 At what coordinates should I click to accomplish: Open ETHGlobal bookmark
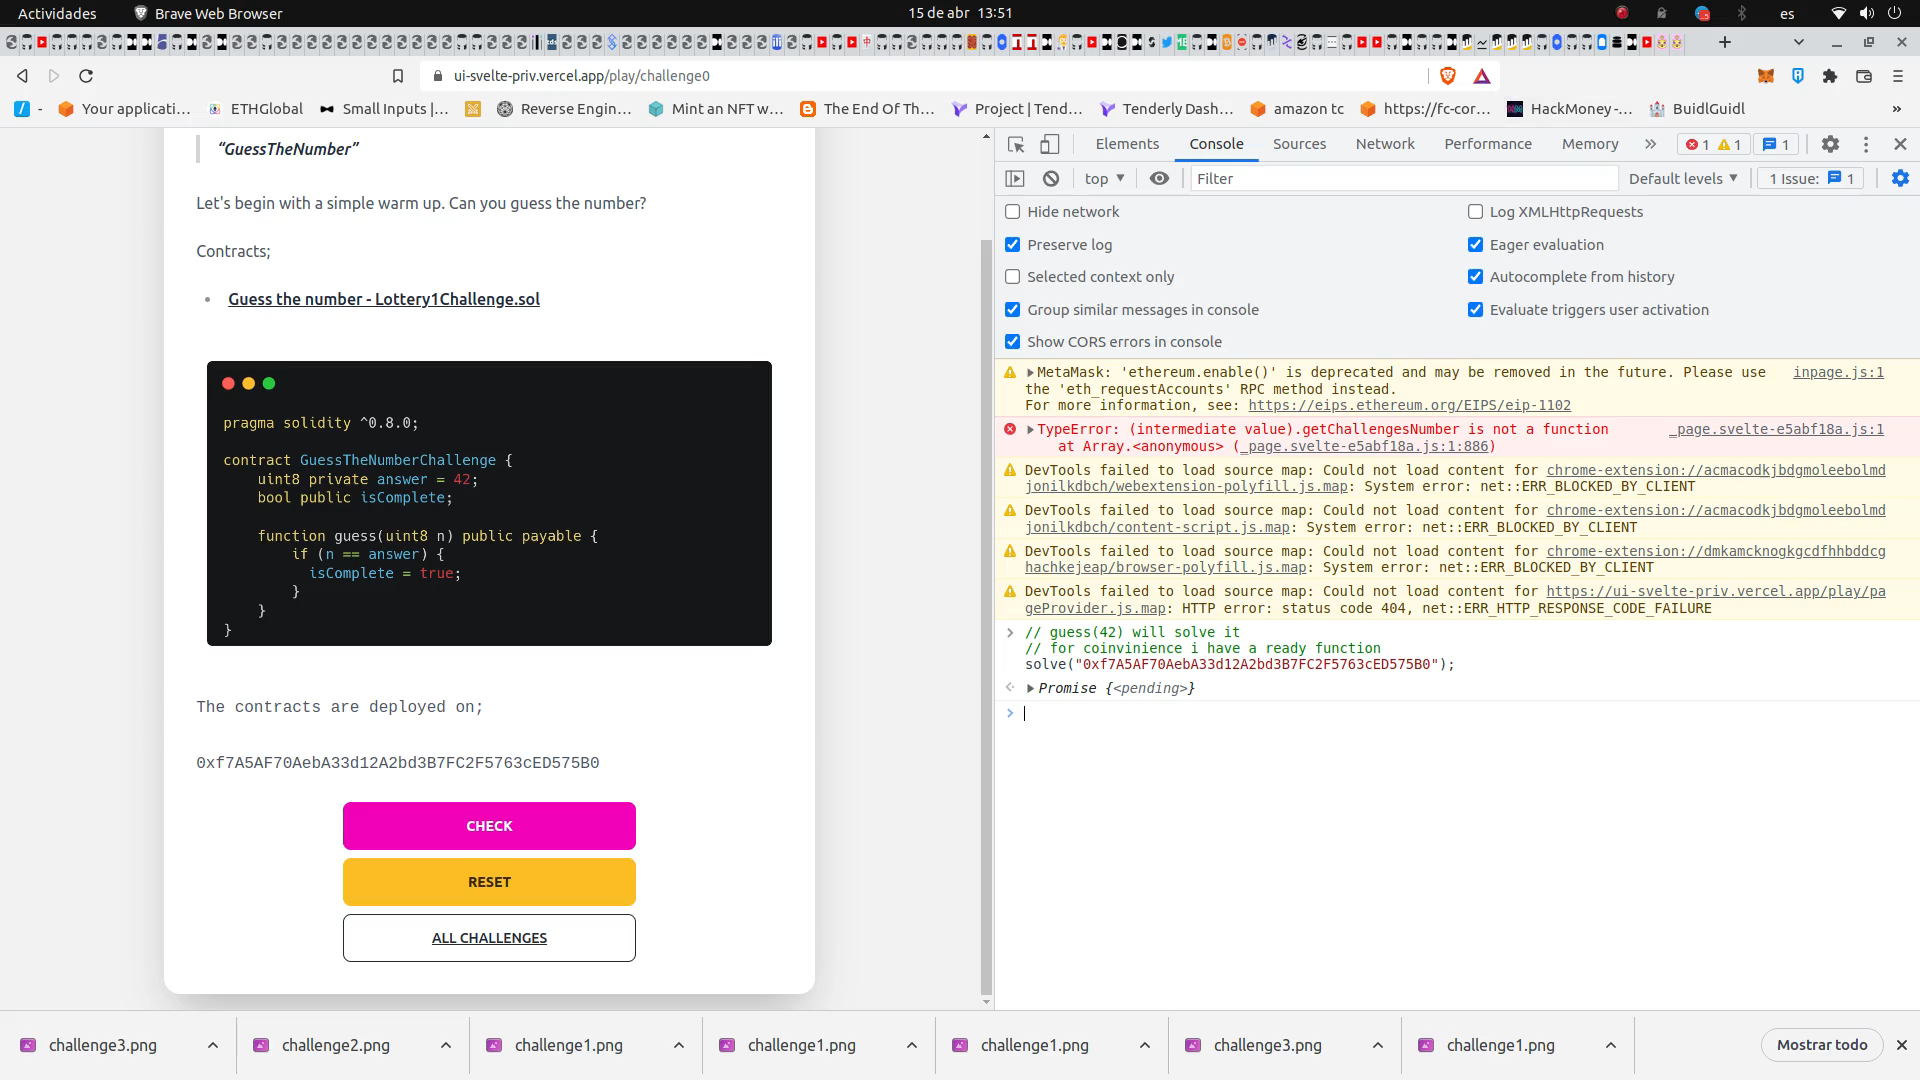(255, 109)
